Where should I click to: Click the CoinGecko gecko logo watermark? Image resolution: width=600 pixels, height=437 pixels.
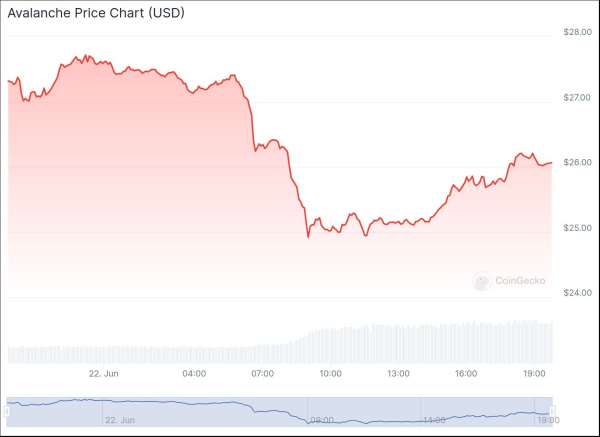(x=481, y=282)
